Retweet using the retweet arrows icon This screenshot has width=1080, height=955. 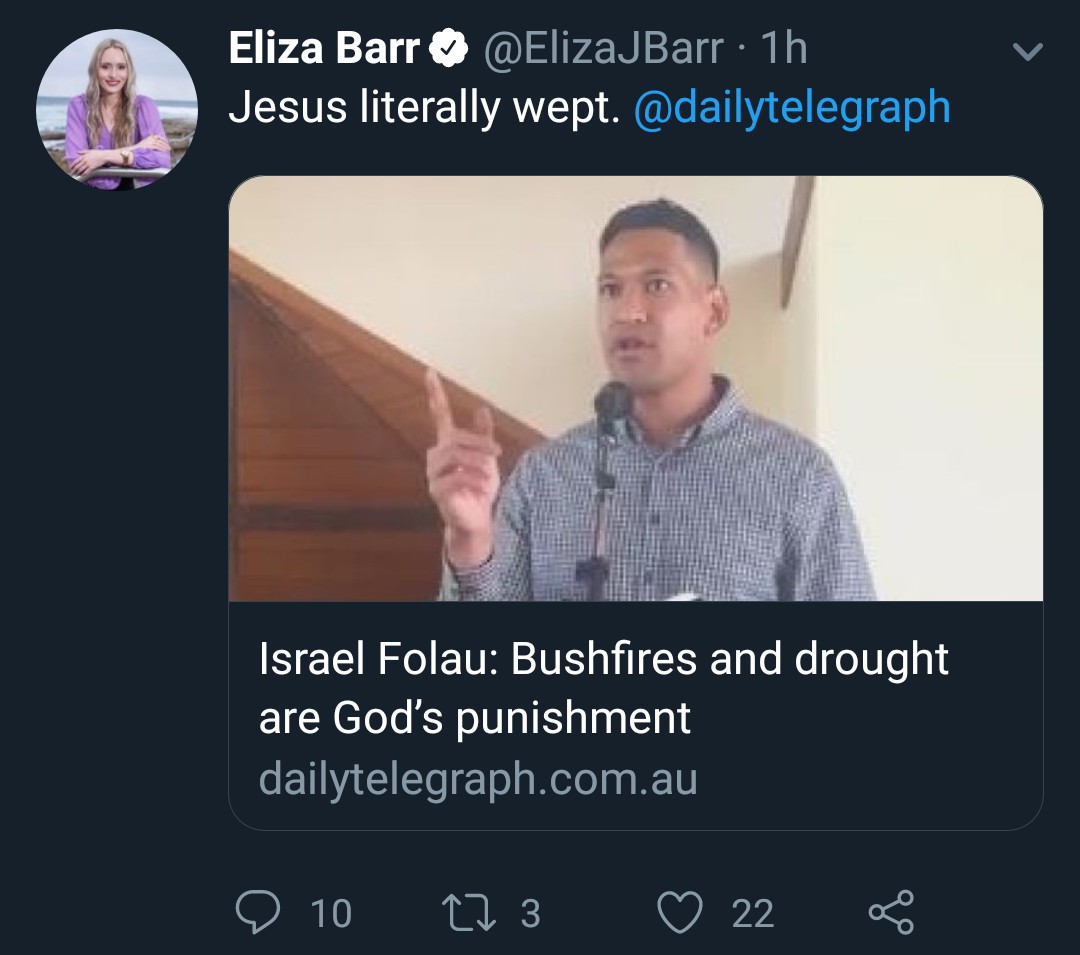coord(468,912)
